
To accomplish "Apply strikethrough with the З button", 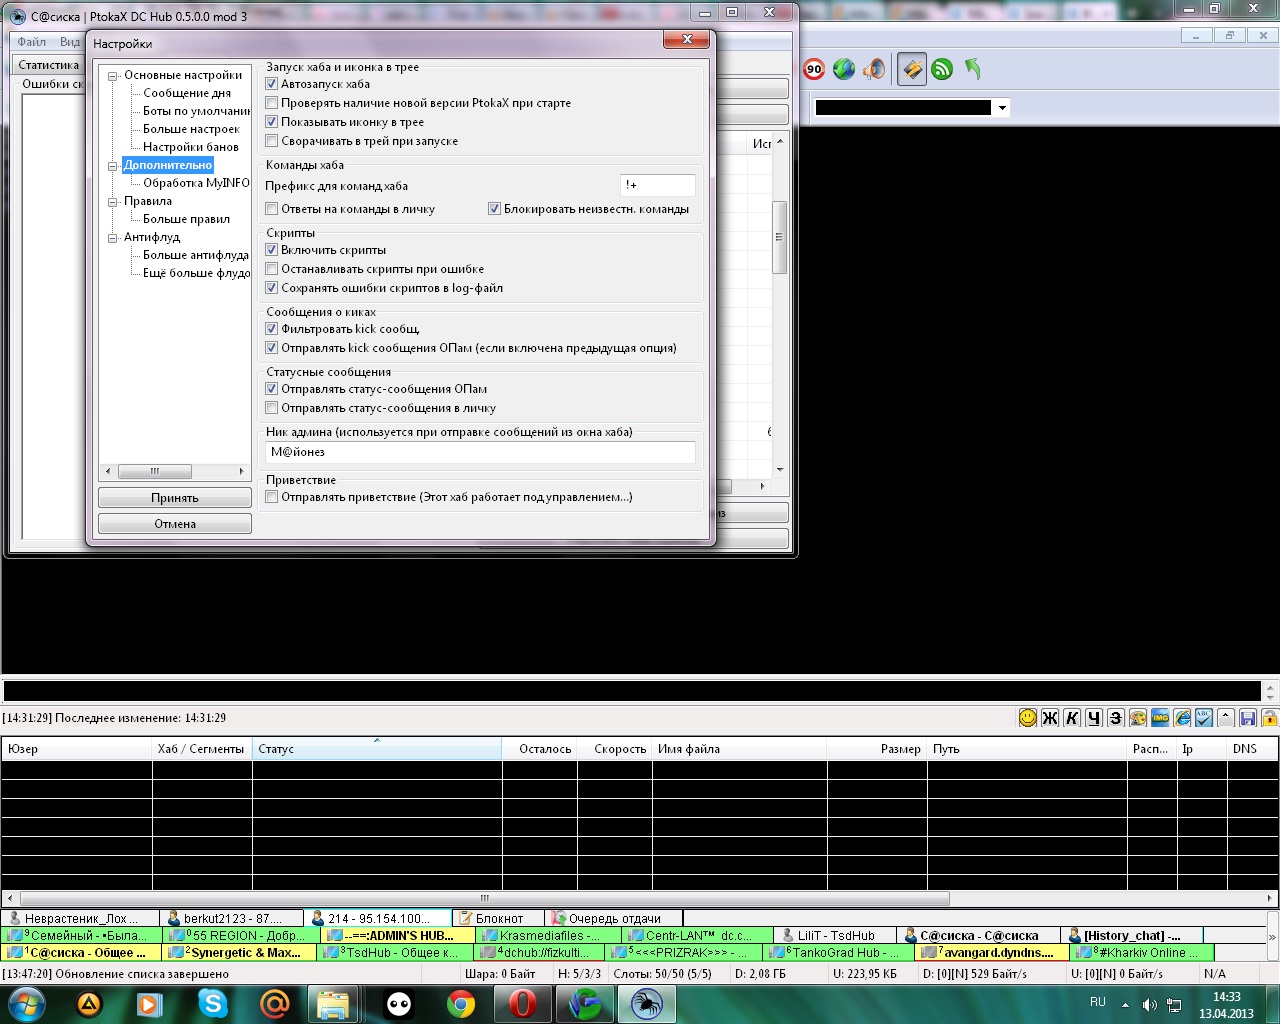I will click(x=1115, y=718).
